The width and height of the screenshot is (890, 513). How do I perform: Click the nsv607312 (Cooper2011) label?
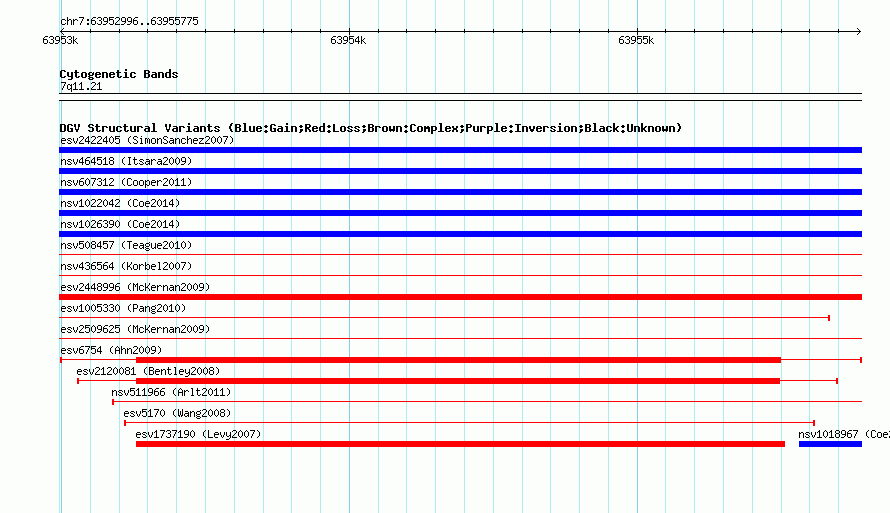(126, 182)
